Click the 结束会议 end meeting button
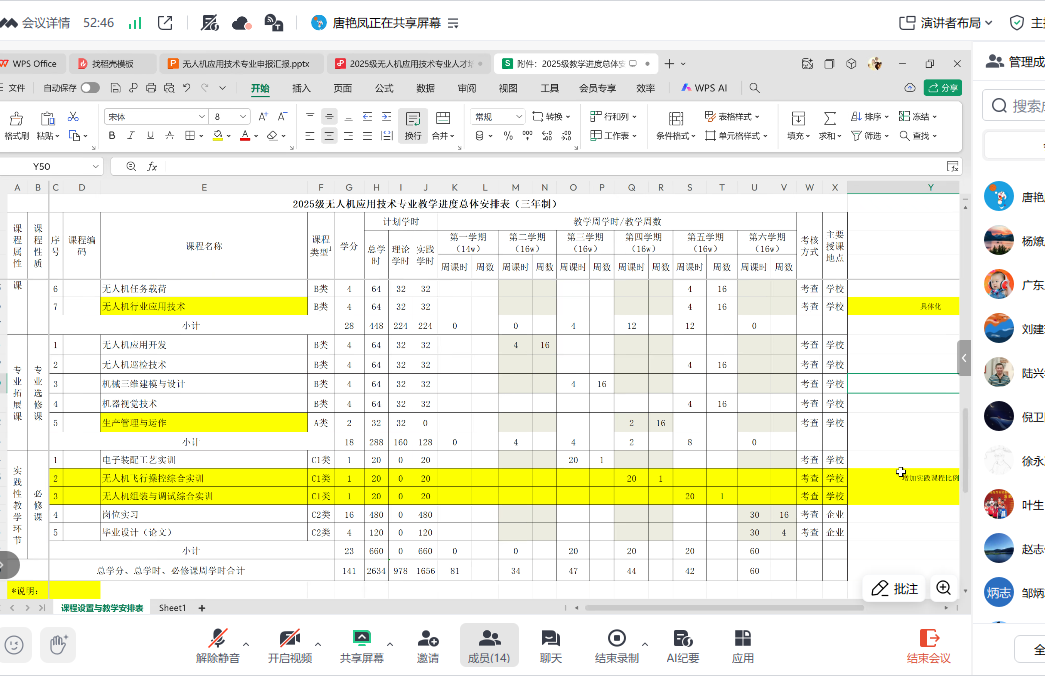The image size is (1045, 676). [929, 645]
